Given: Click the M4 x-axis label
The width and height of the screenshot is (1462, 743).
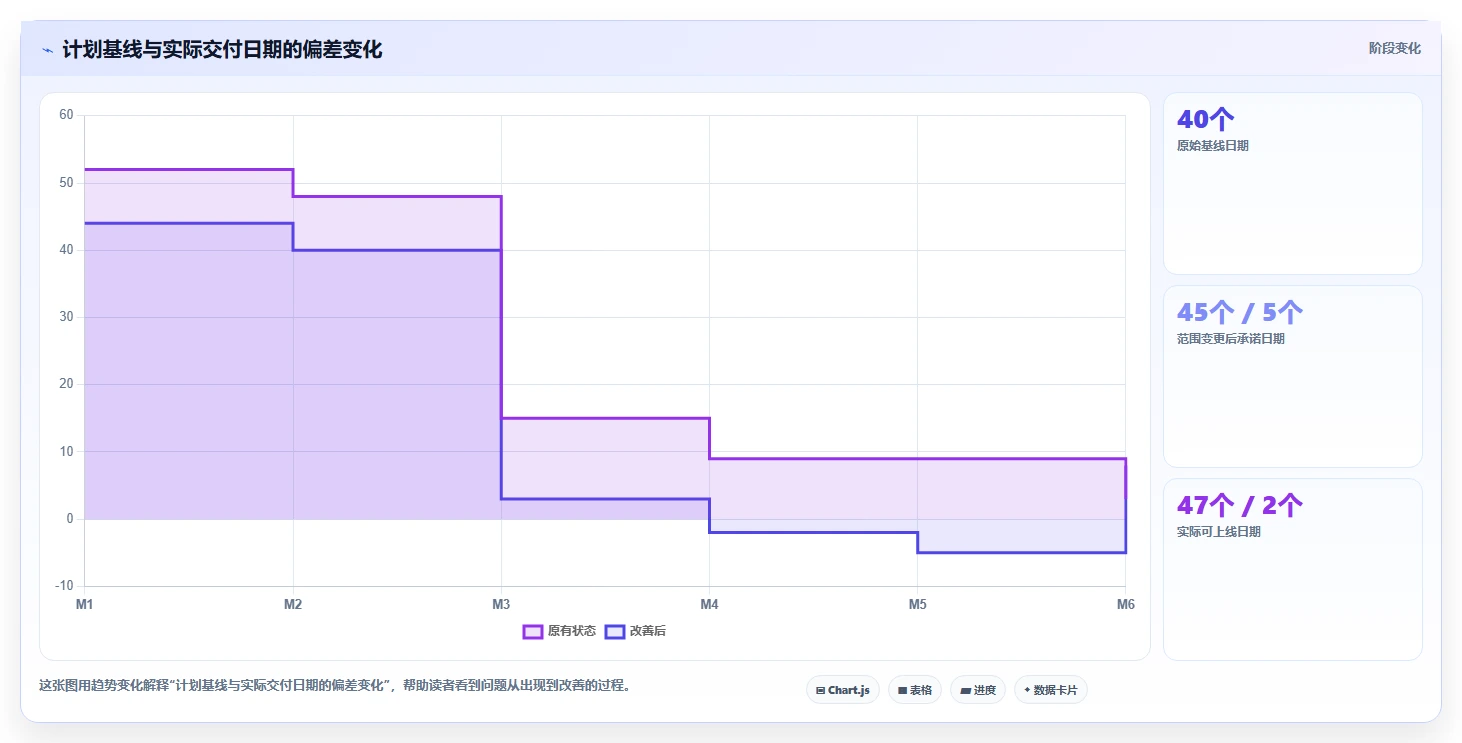Looking at the screenshot, I should pos(709,604).
